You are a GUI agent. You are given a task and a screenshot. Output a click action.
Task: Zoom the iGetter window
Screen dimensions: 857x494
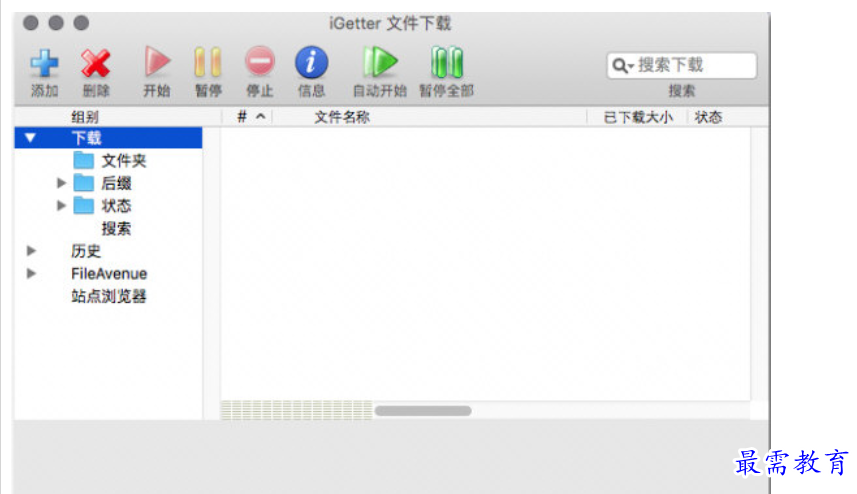click(x=81, y=23)
